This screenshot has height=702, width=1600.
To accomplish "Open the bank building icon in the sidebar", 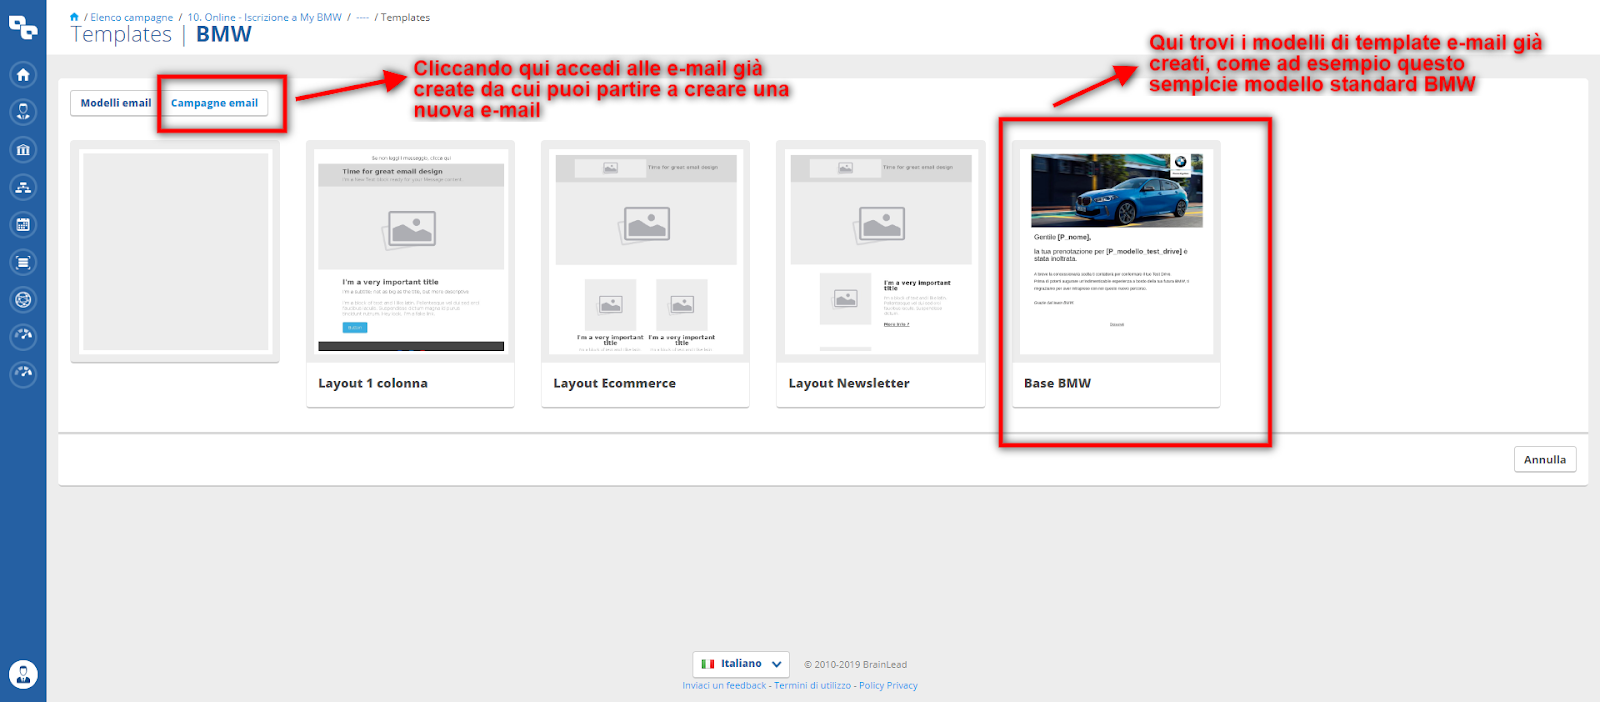I will (x=23, y=150).
